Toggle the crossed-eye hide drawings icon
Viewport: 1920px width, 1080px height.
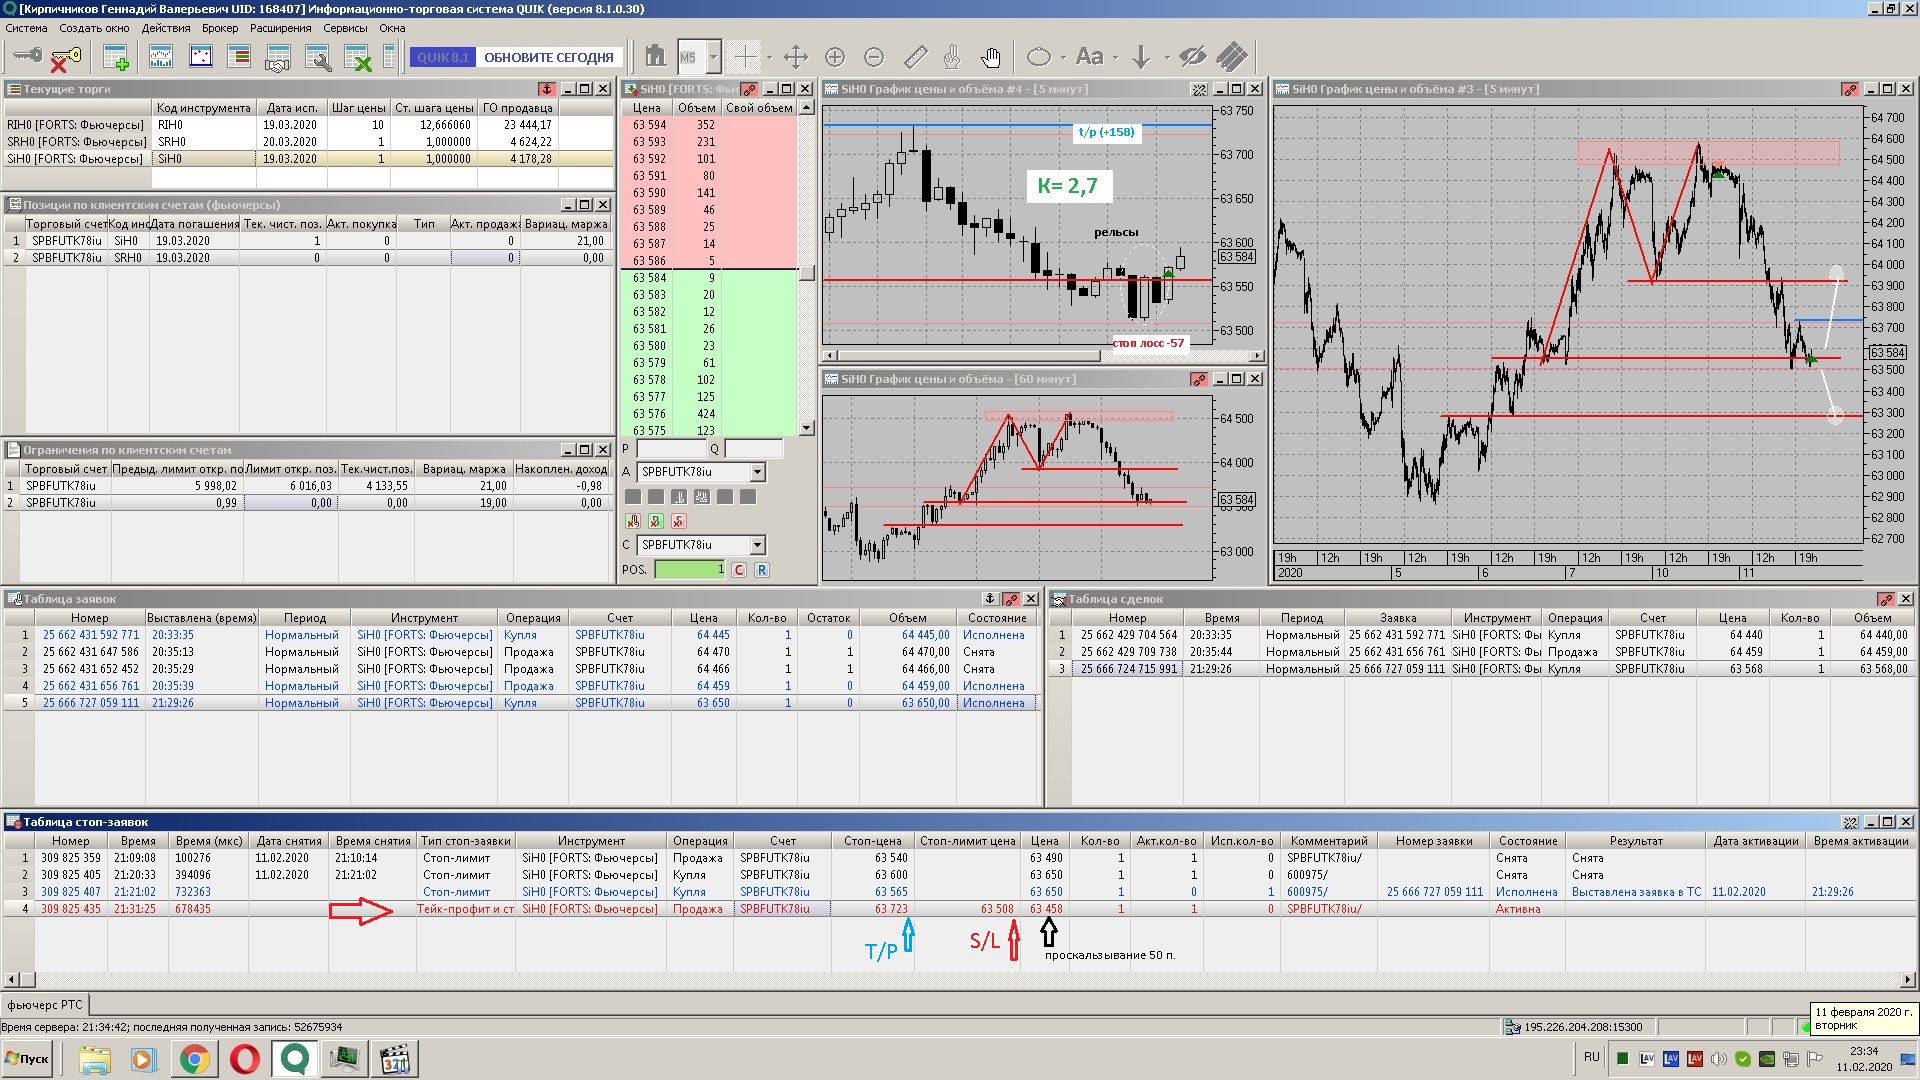point(1192,57)
